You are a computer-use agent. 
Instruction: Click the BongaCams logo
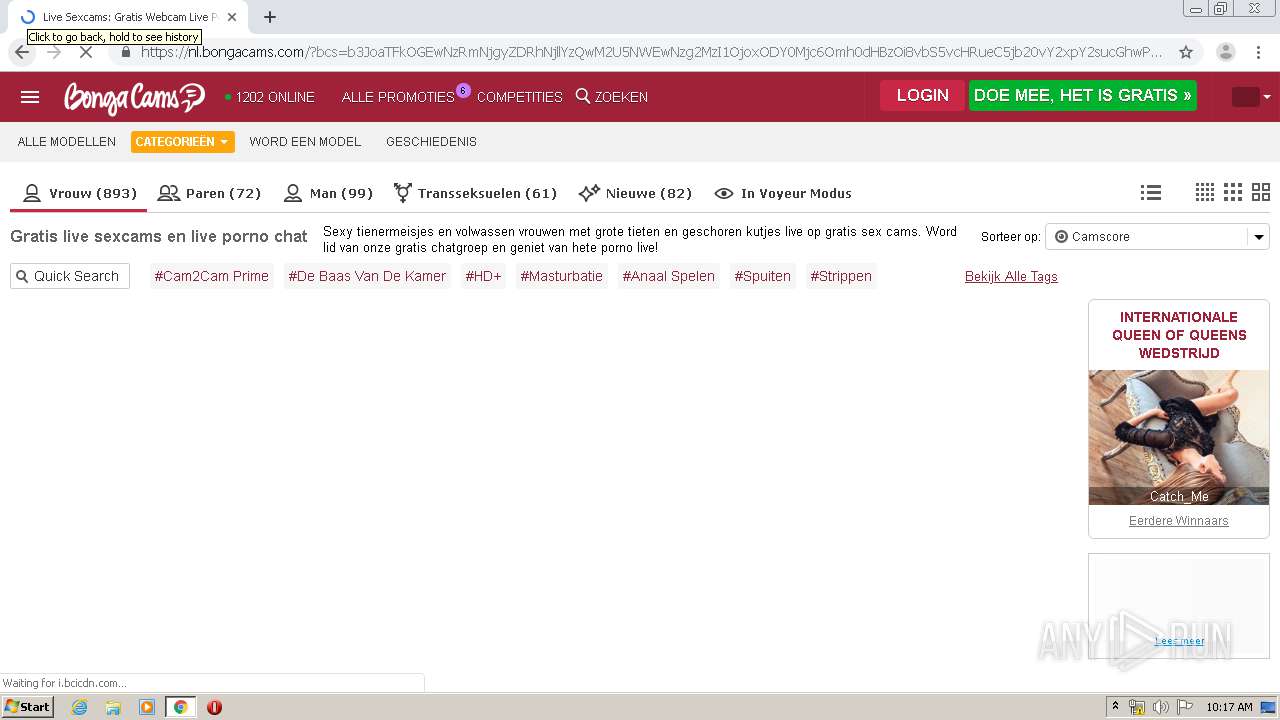pos(134,97)
